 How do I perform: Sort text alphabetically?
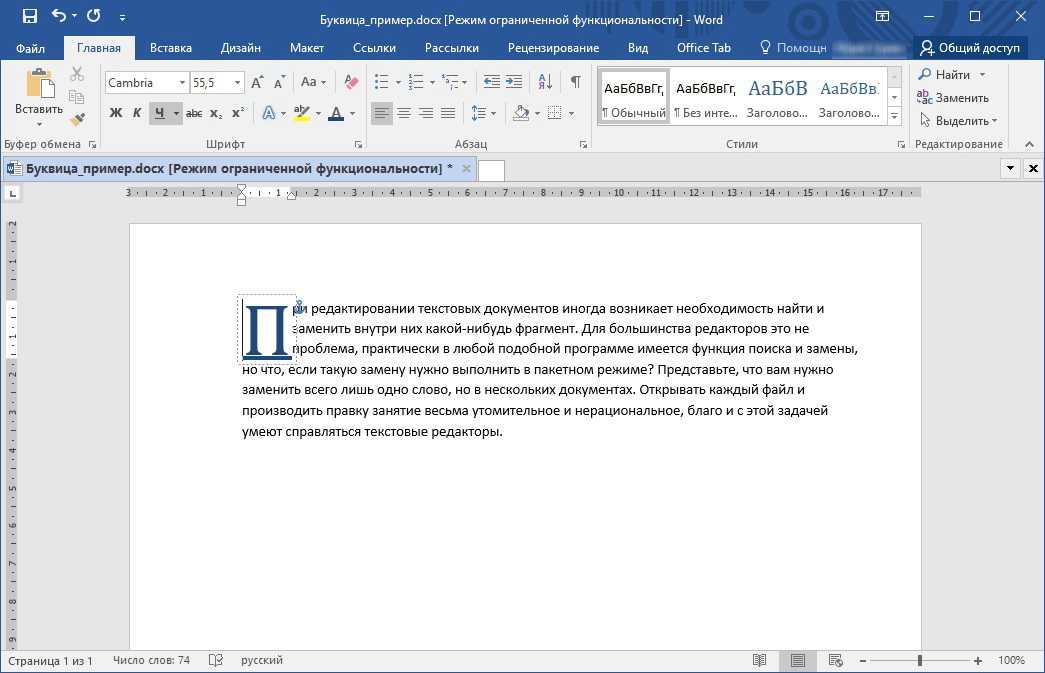[545, 83]
